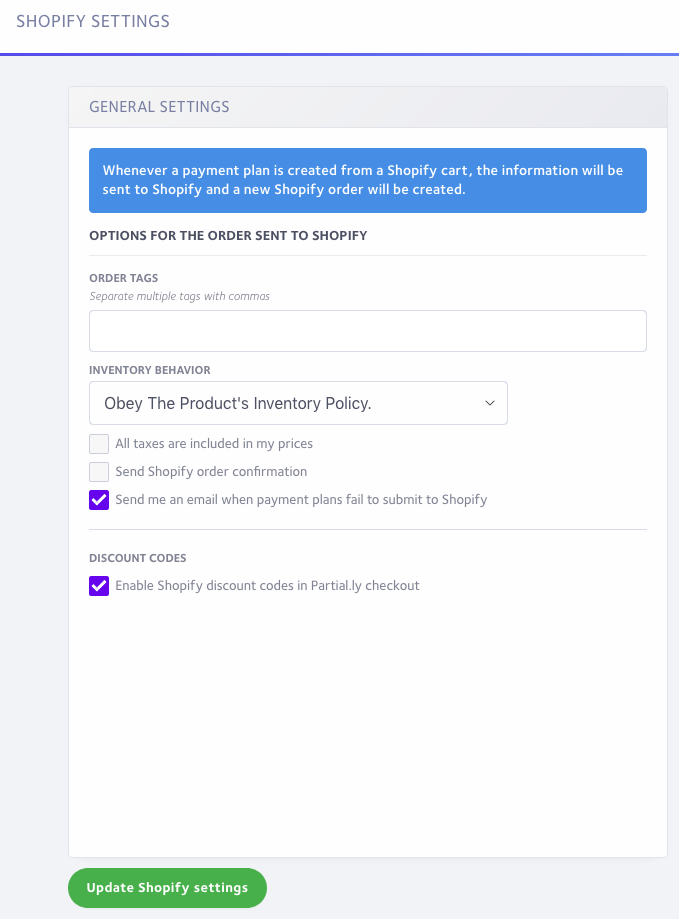Viewport: 679px width, 919px height.
Task: Disable the Shopify discount codes checkbox
Action: coord(99,586)
